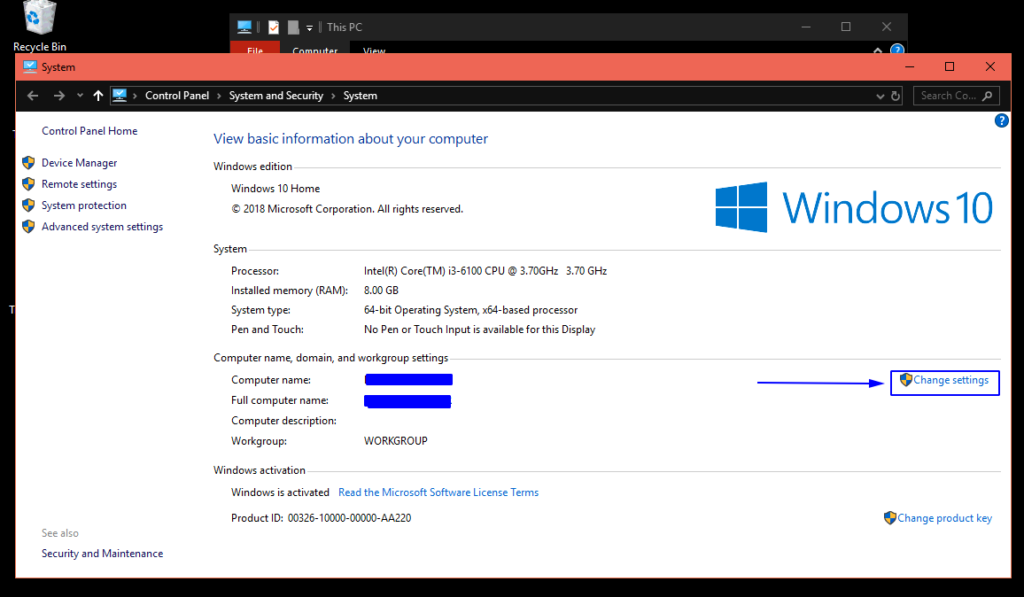
Task: Click the System breadcrumb item
Action: 360,95
